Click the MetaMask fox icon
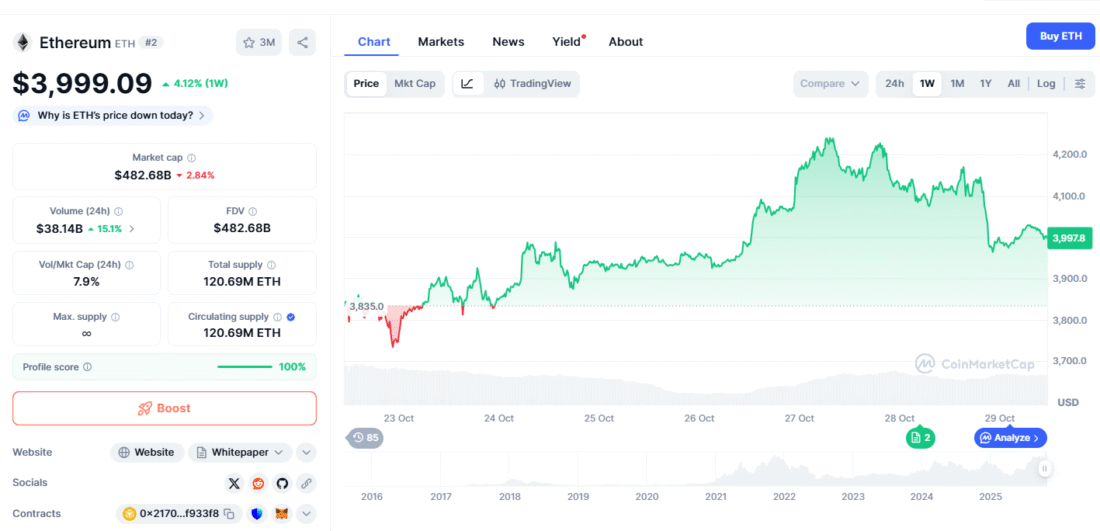This screenshot has height=531, width=1100. click(281, 514)
